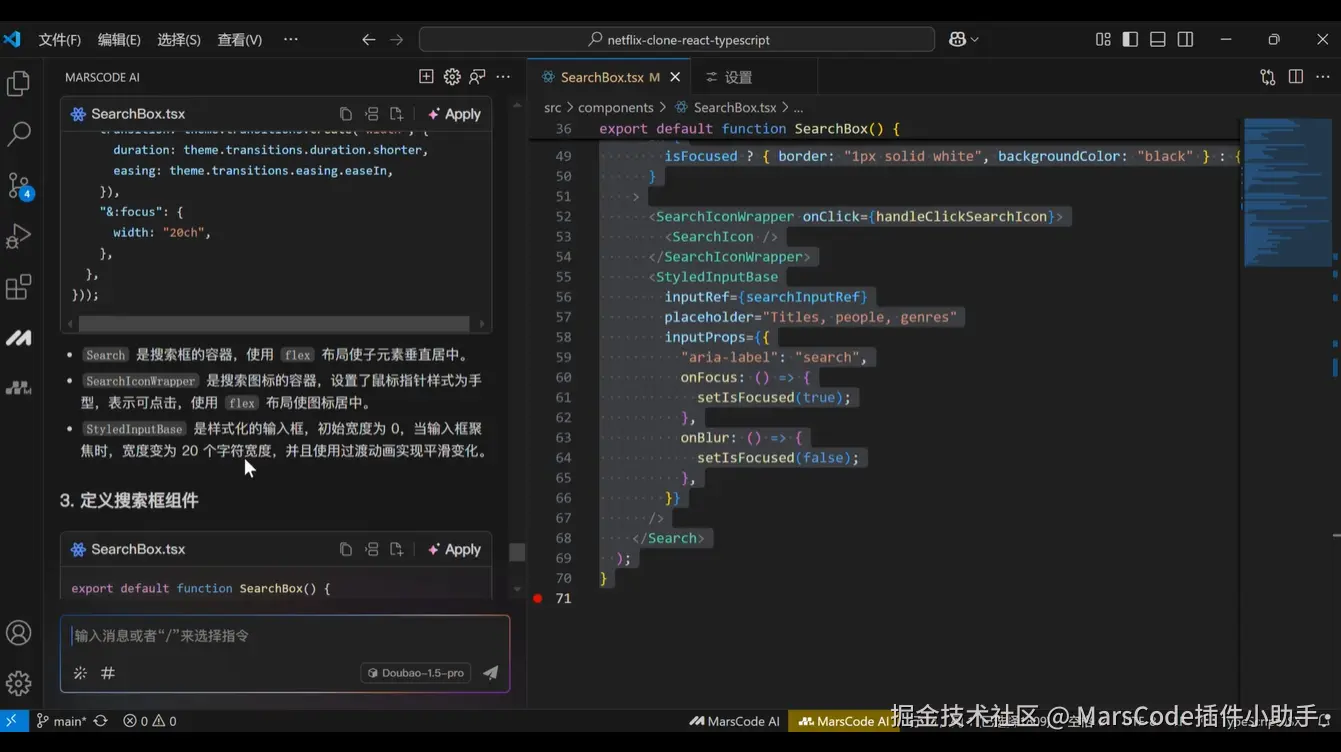Screen dimensions: 1341x752
Task: Open remote window indicator in status bar
Action: tap(12, 721)
